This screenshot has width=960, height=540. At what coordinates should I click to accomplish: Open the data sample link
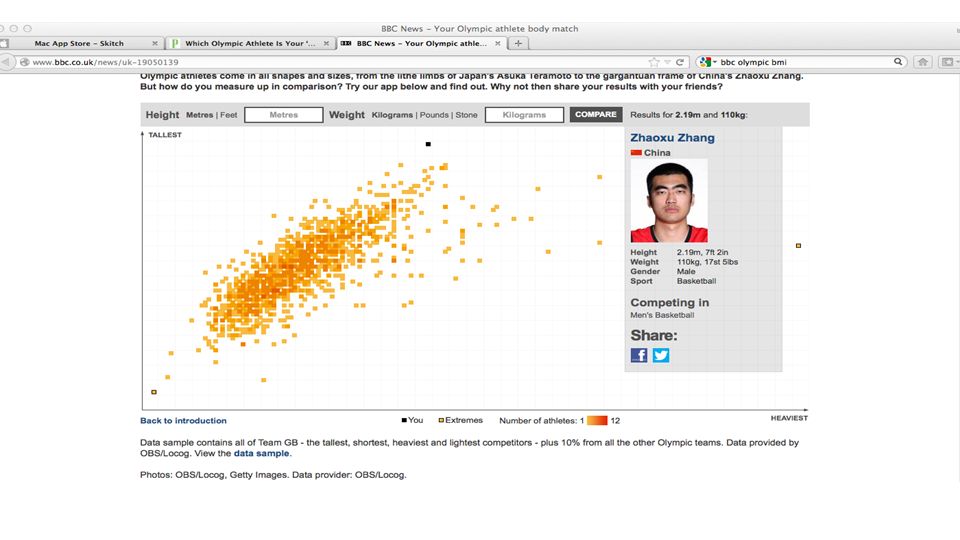[x=261, y=454]
